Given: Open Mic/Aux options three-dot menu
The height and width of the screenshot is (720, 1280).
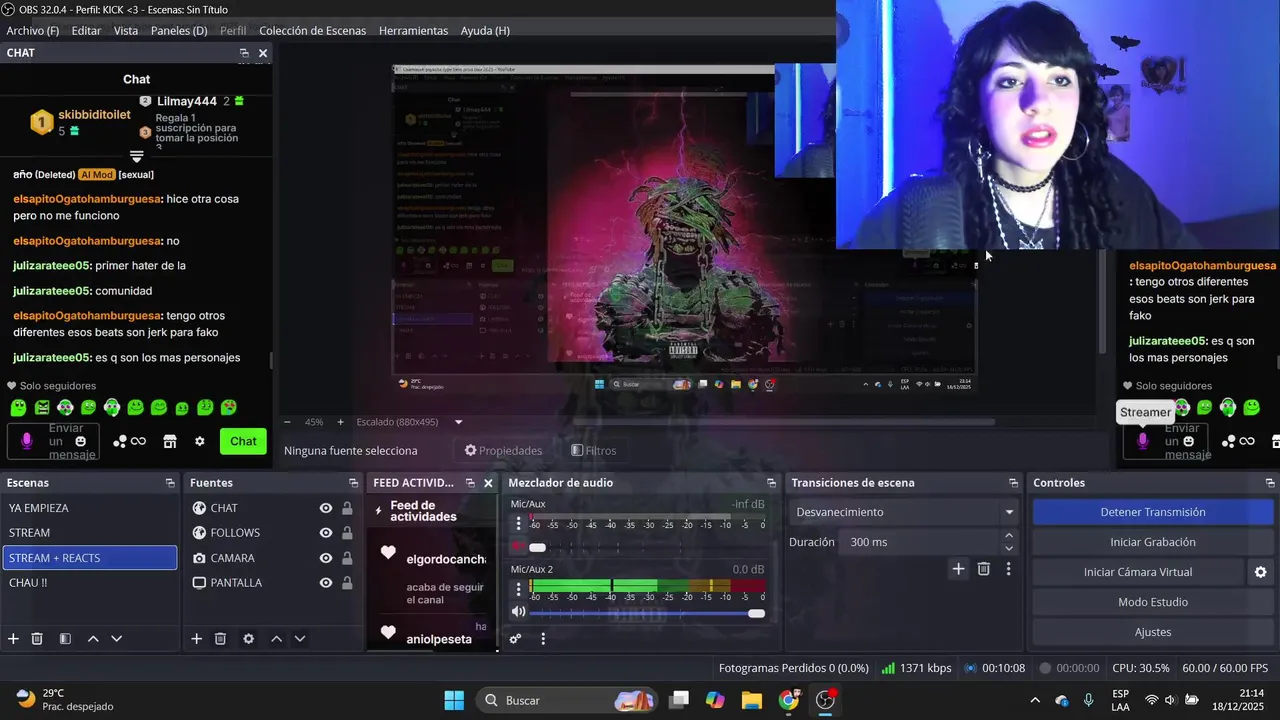Looking at the screenshot, I should tap(518, 524).
